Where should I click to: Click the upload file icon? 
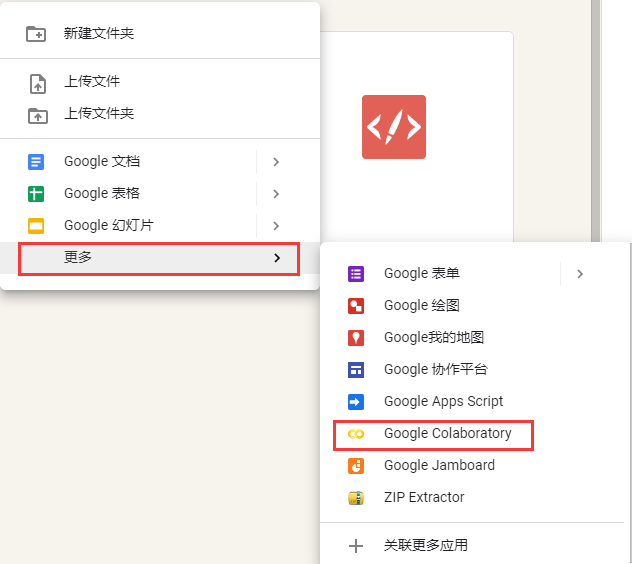38,84
